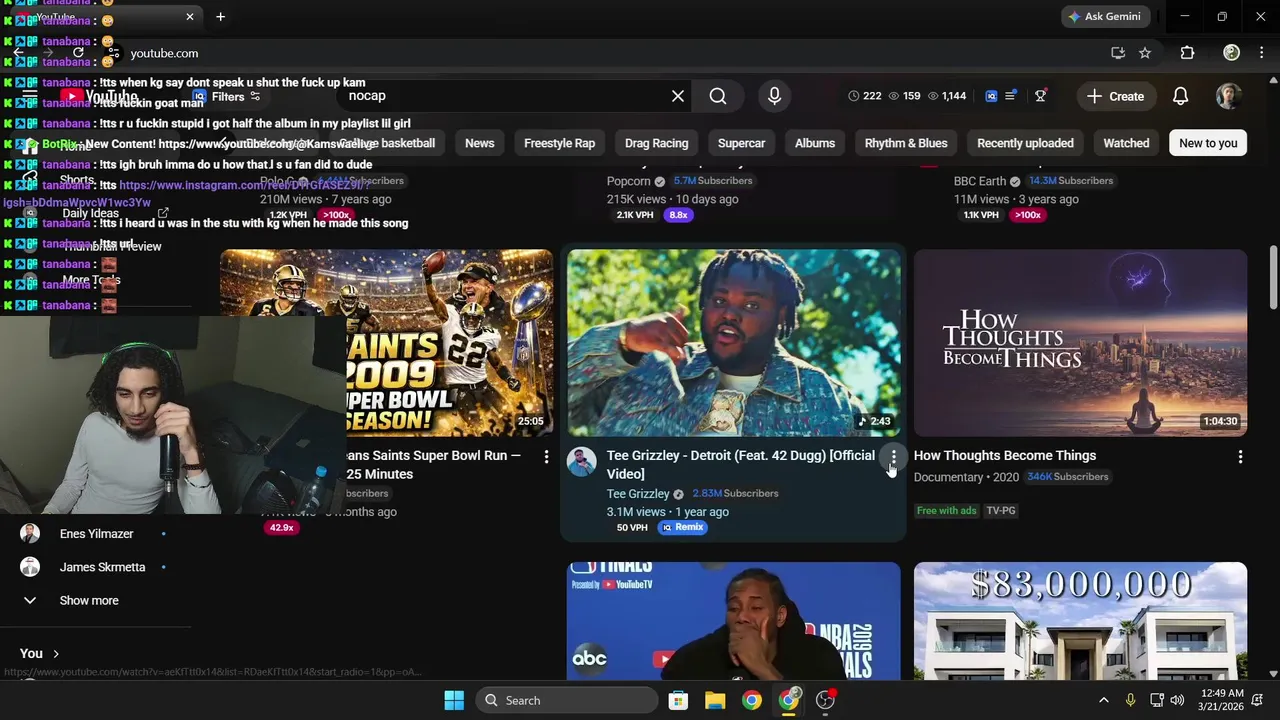
Task: Open the YouTube account avatar menu
Action: pos(1229,96)
